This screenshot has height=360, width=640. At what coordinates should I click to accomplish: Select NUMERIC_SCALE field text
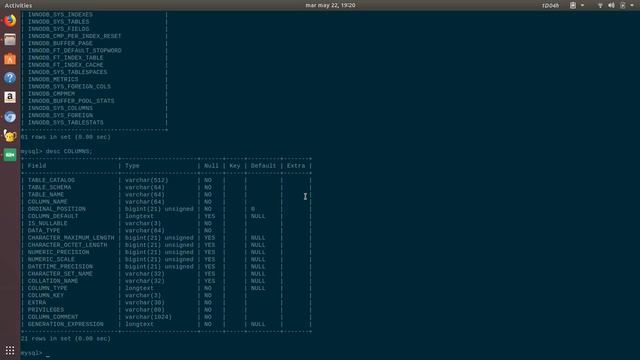pyautogui.click(x=51, y=259)
